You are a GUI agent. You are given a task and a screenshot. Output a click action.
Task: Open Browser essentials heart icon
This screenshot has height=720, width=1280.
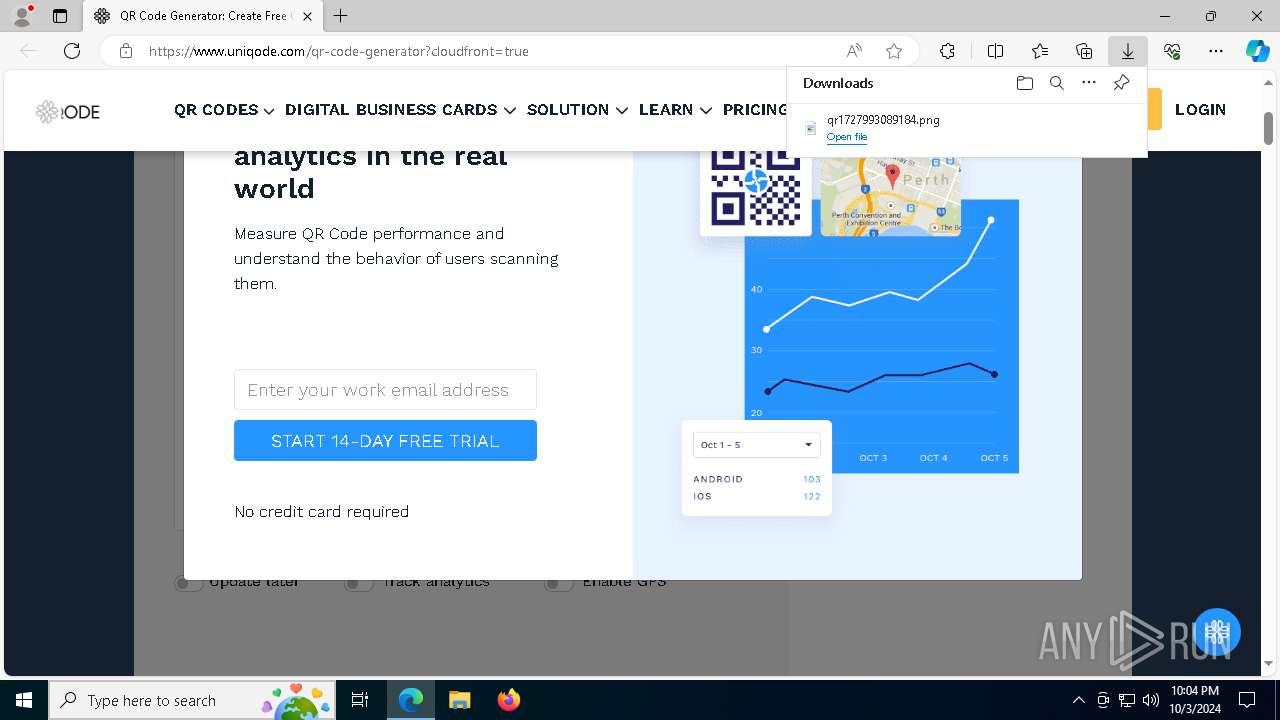point(1172,51)
